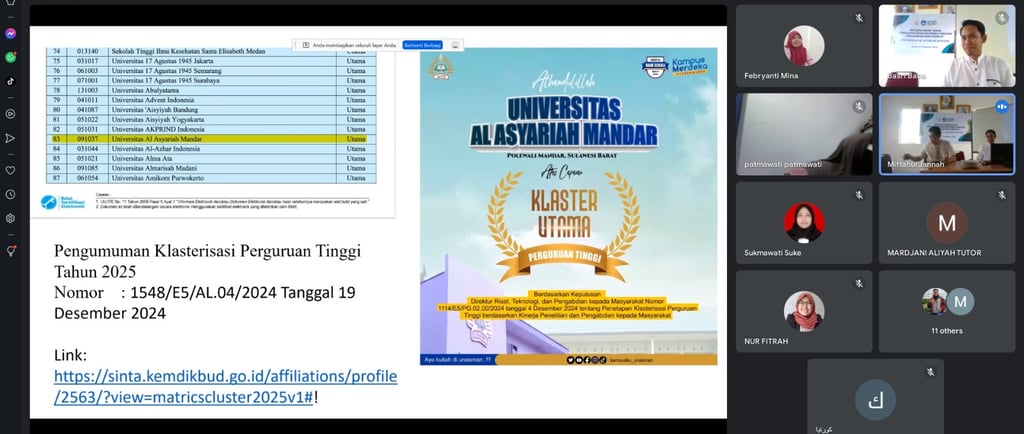Image resolution: width=1024 pixels, height=434 pixels.
Task: Open TikTok in the browser sidebar
Action: click(10, 81)
